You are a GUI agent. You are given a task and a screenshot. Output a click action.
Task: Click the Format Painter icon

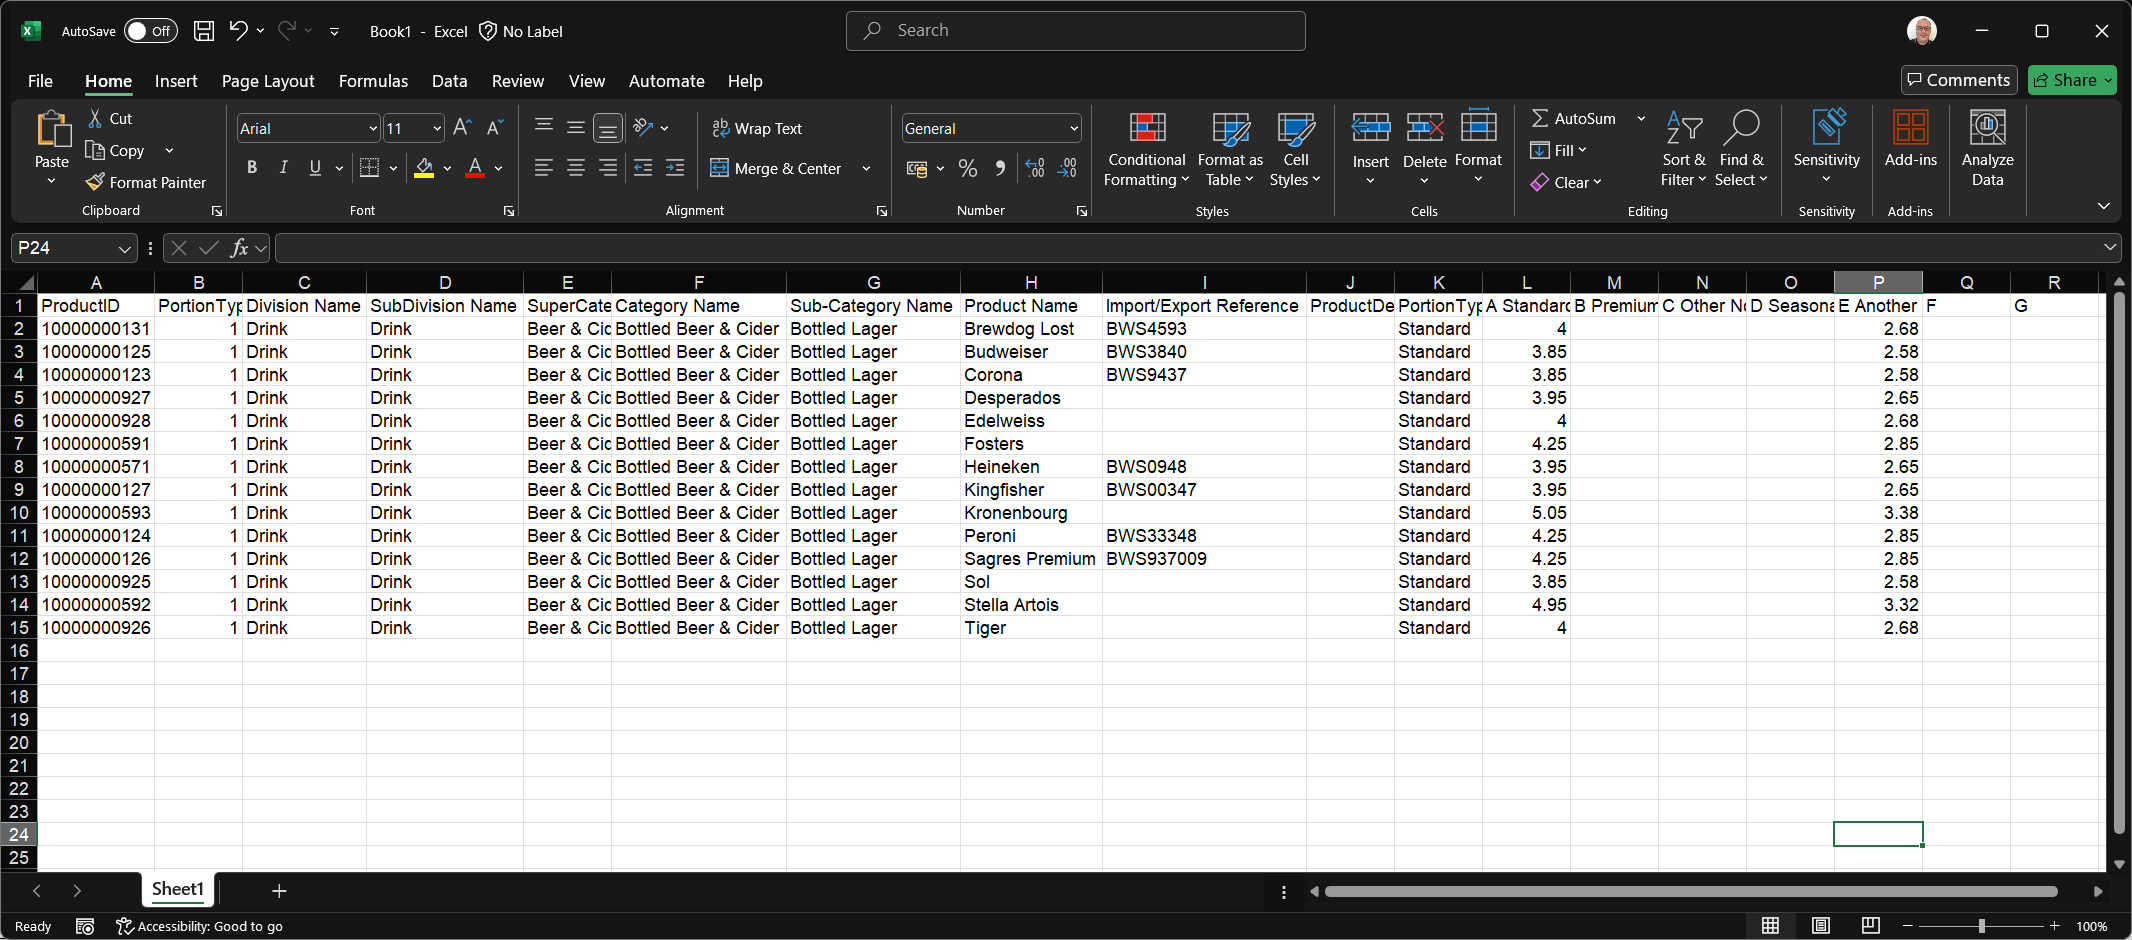[96, 182]
